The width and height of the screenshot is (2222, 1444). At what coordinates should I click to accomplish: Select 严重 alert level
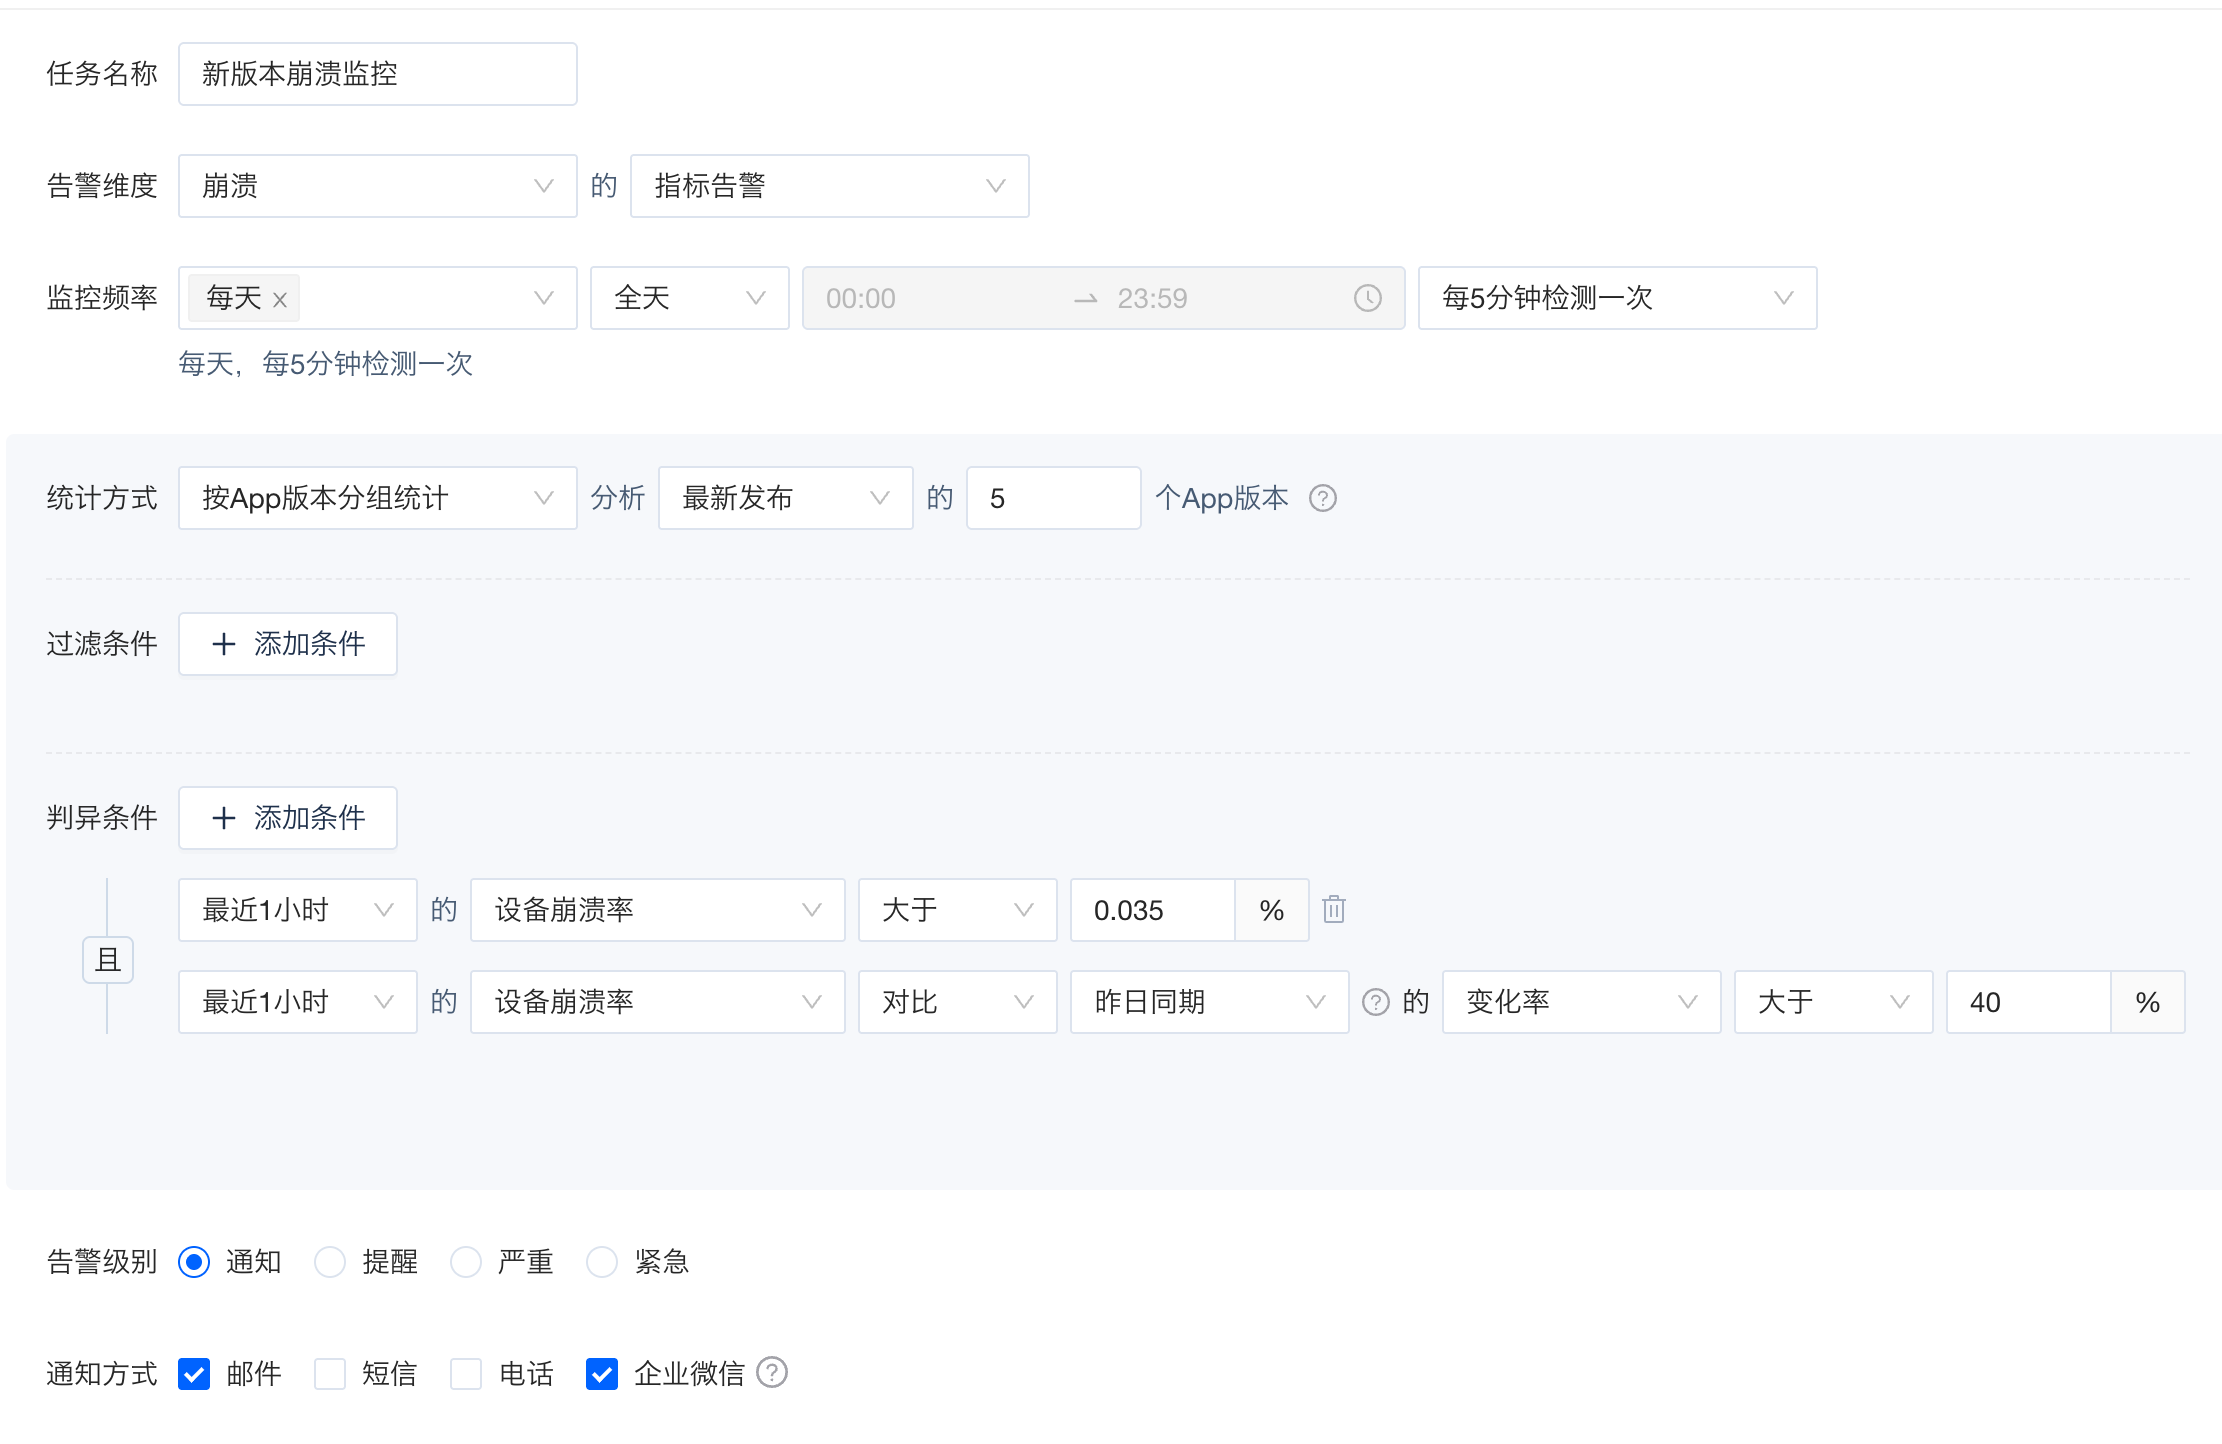pyautogui.click(x=466, y=1262)
